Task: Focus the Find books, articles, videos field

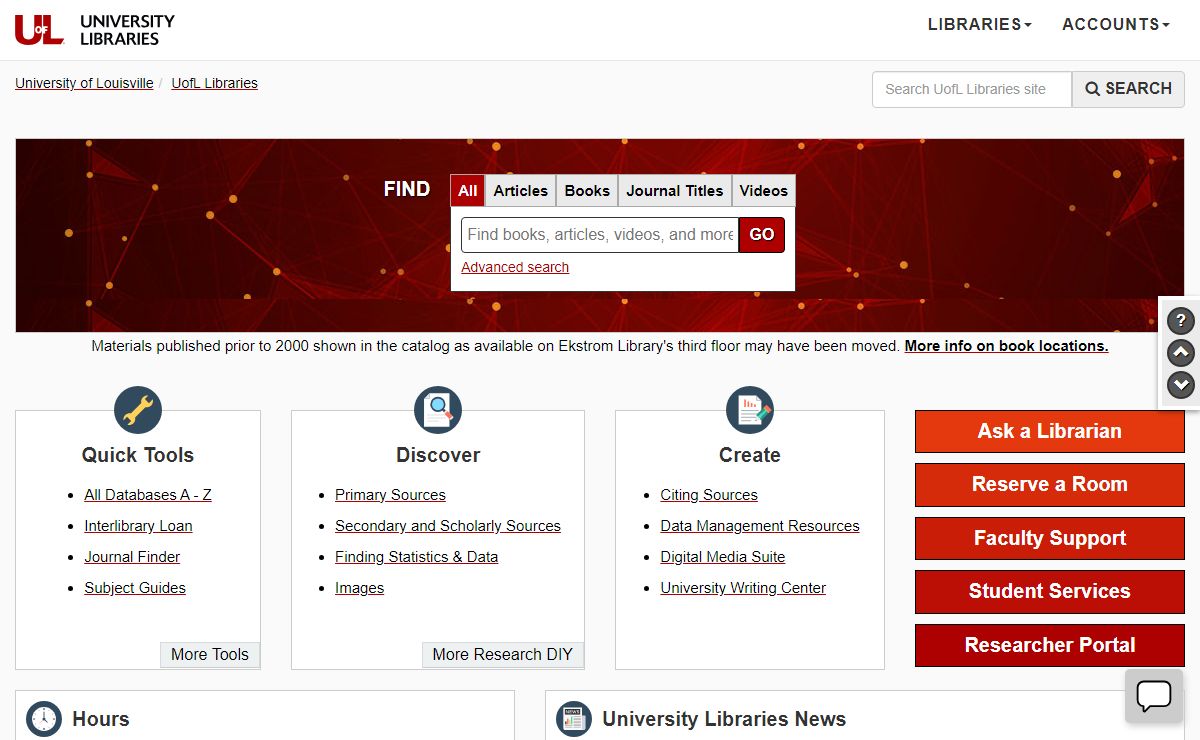Action: pos(600,235)
